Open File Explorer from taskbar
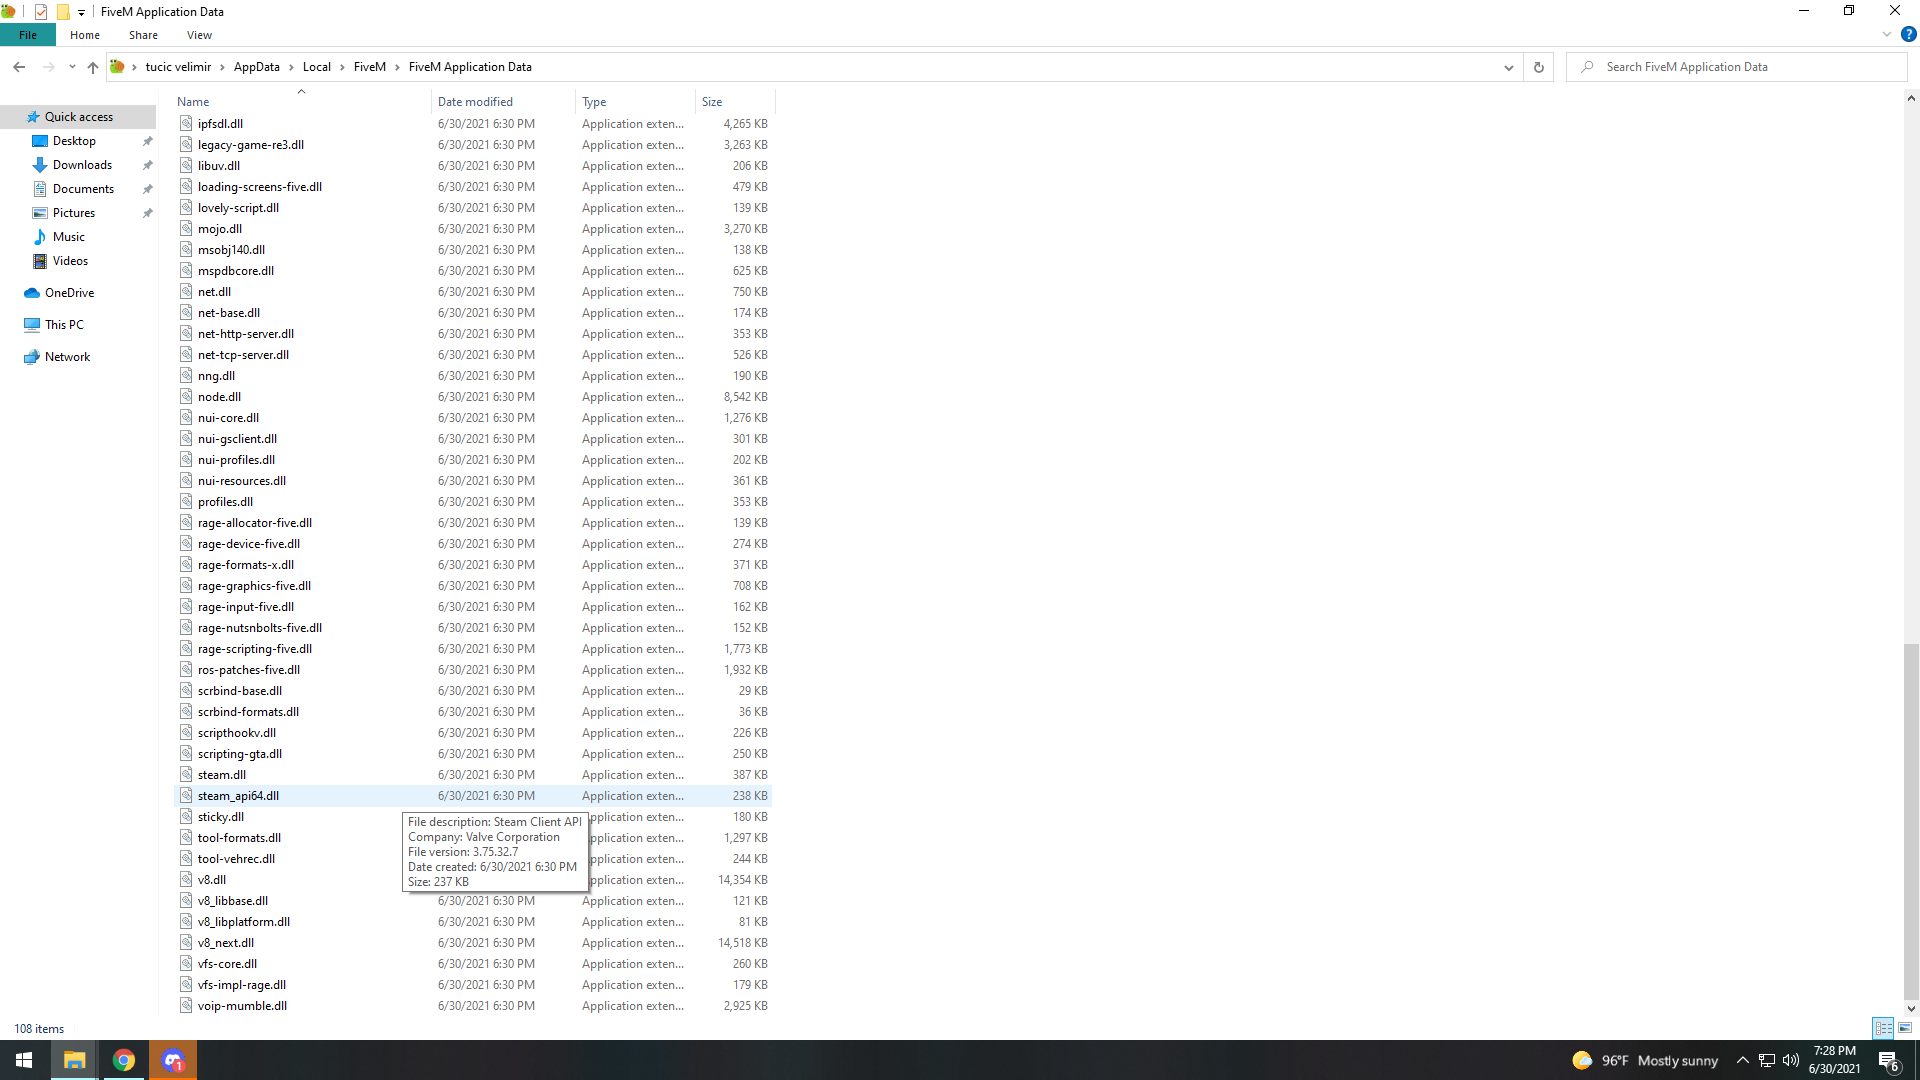Screen dimensions: 1920x1080 (x=74, y=1060)
